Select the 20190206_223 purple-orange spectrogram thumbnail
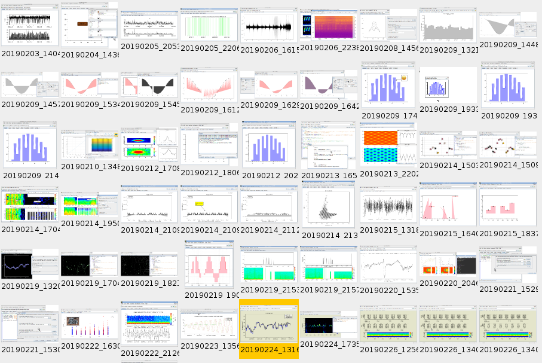Viewport: 542px width, 363px height. pyautogui.click(x=329, y=26)
